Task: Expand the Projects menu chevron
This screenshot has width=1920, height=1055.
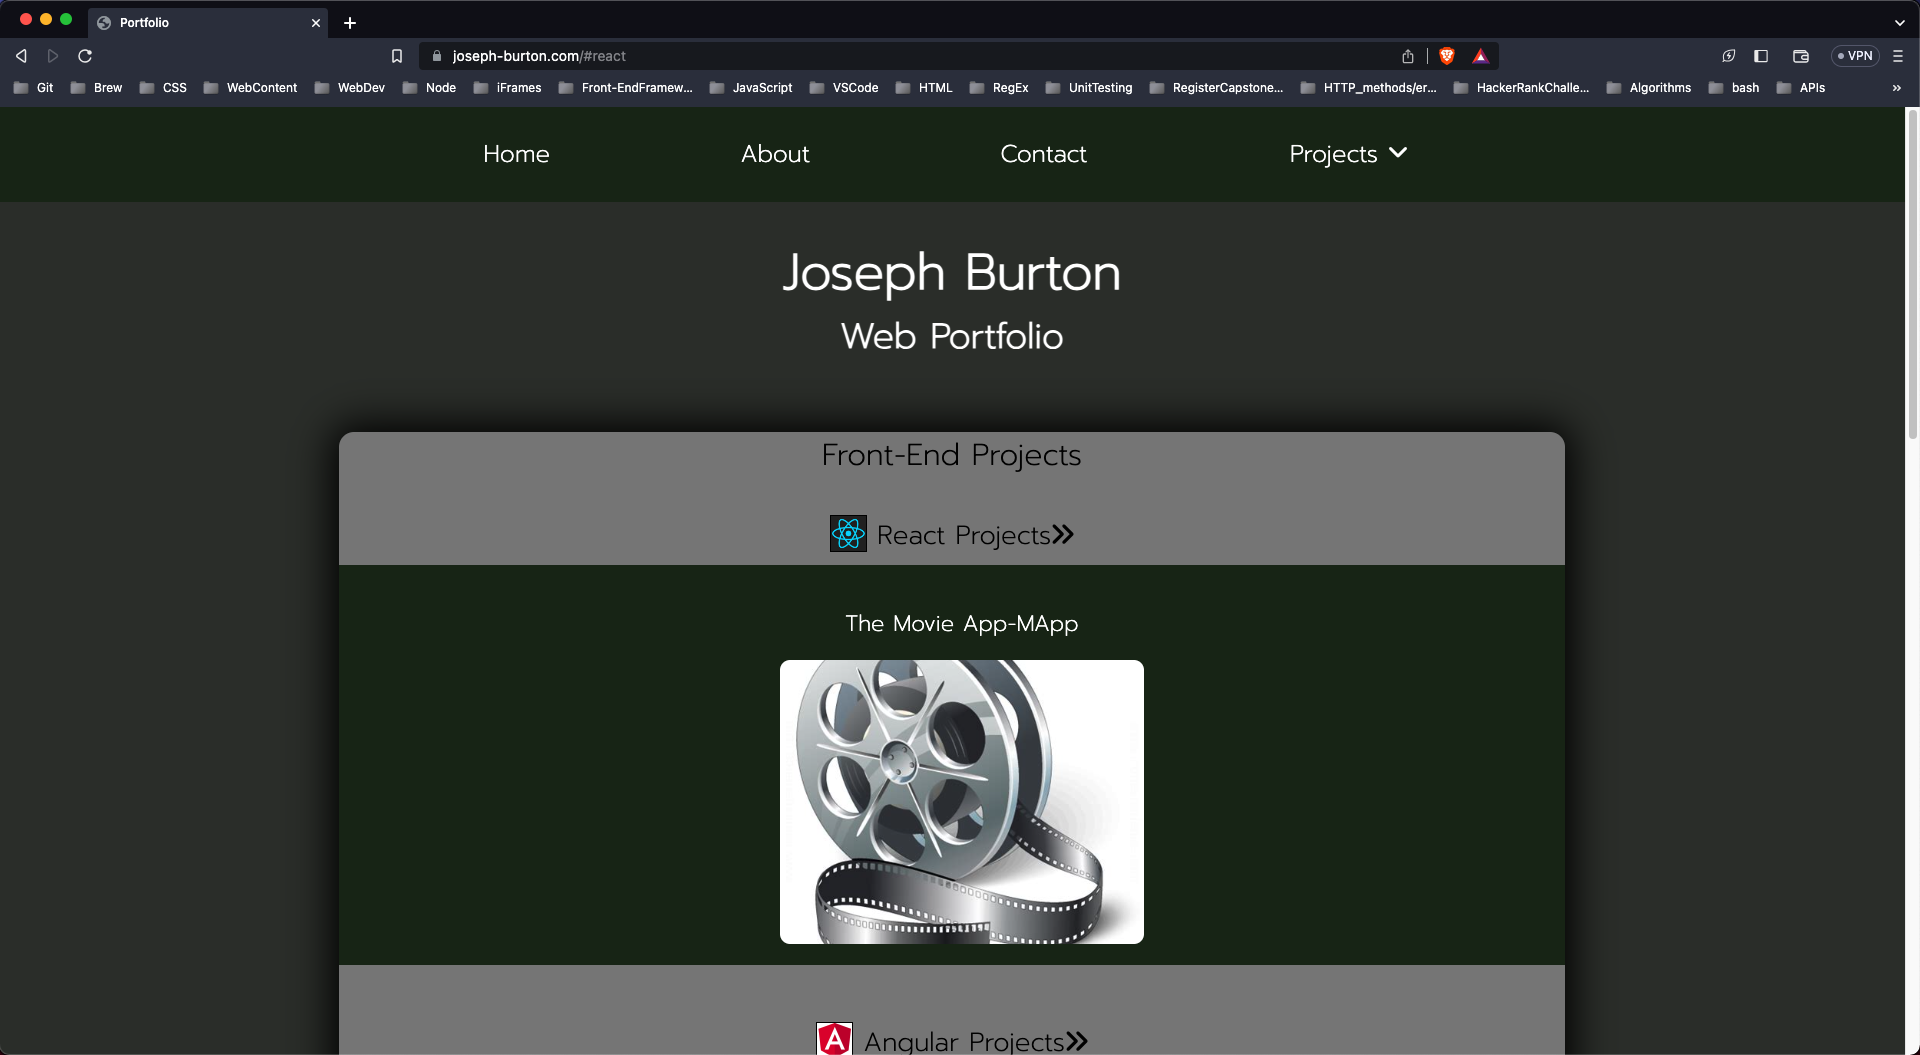Action: 1398,153
